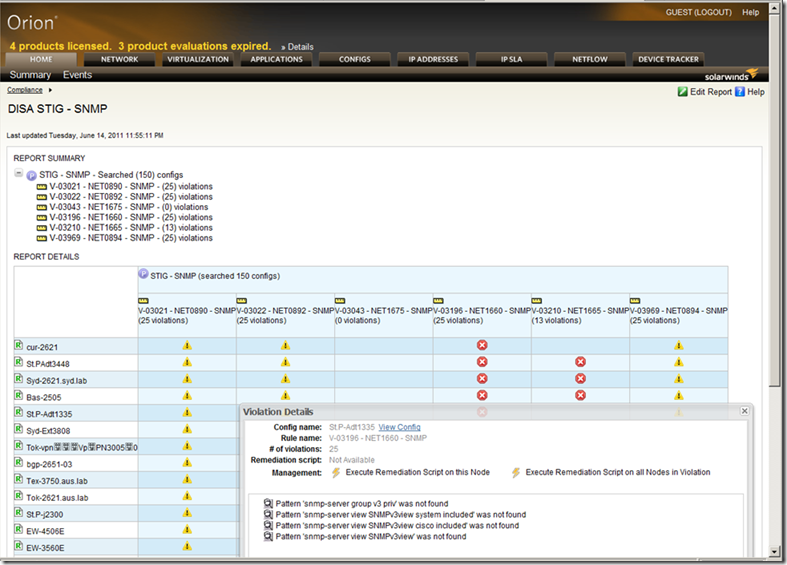Click the scrollbar down arrow
The height and width of the screenshot is (565, 787).
[774, 551]
